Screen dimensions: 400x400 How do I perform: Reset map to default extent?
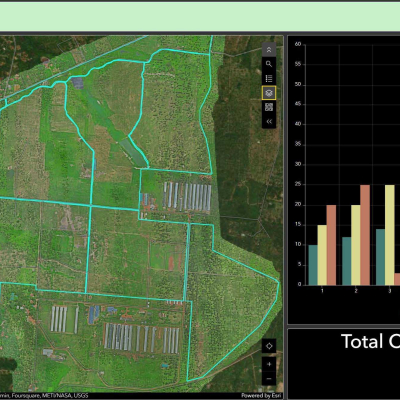tap(269, 346)
